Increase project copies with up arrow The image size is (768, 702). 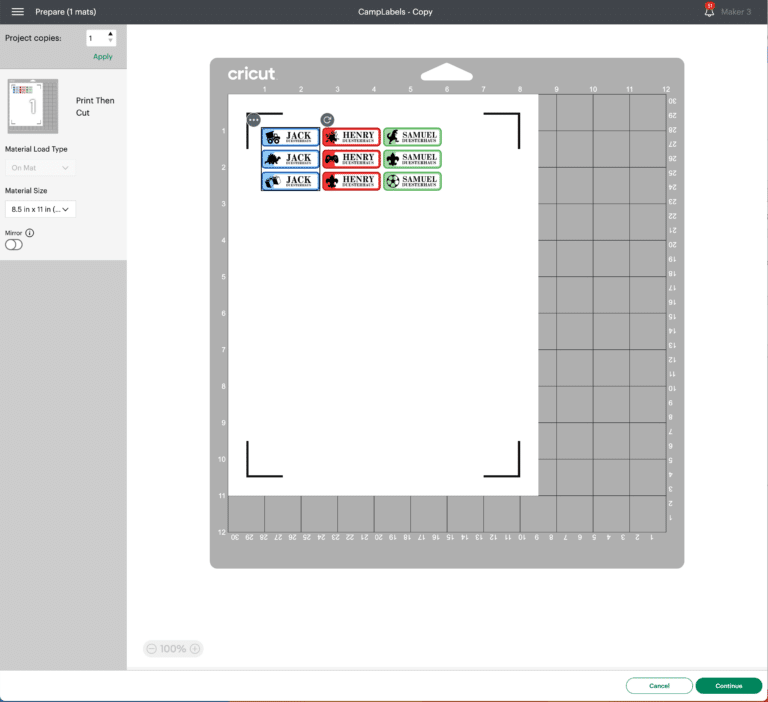(110, 34)
